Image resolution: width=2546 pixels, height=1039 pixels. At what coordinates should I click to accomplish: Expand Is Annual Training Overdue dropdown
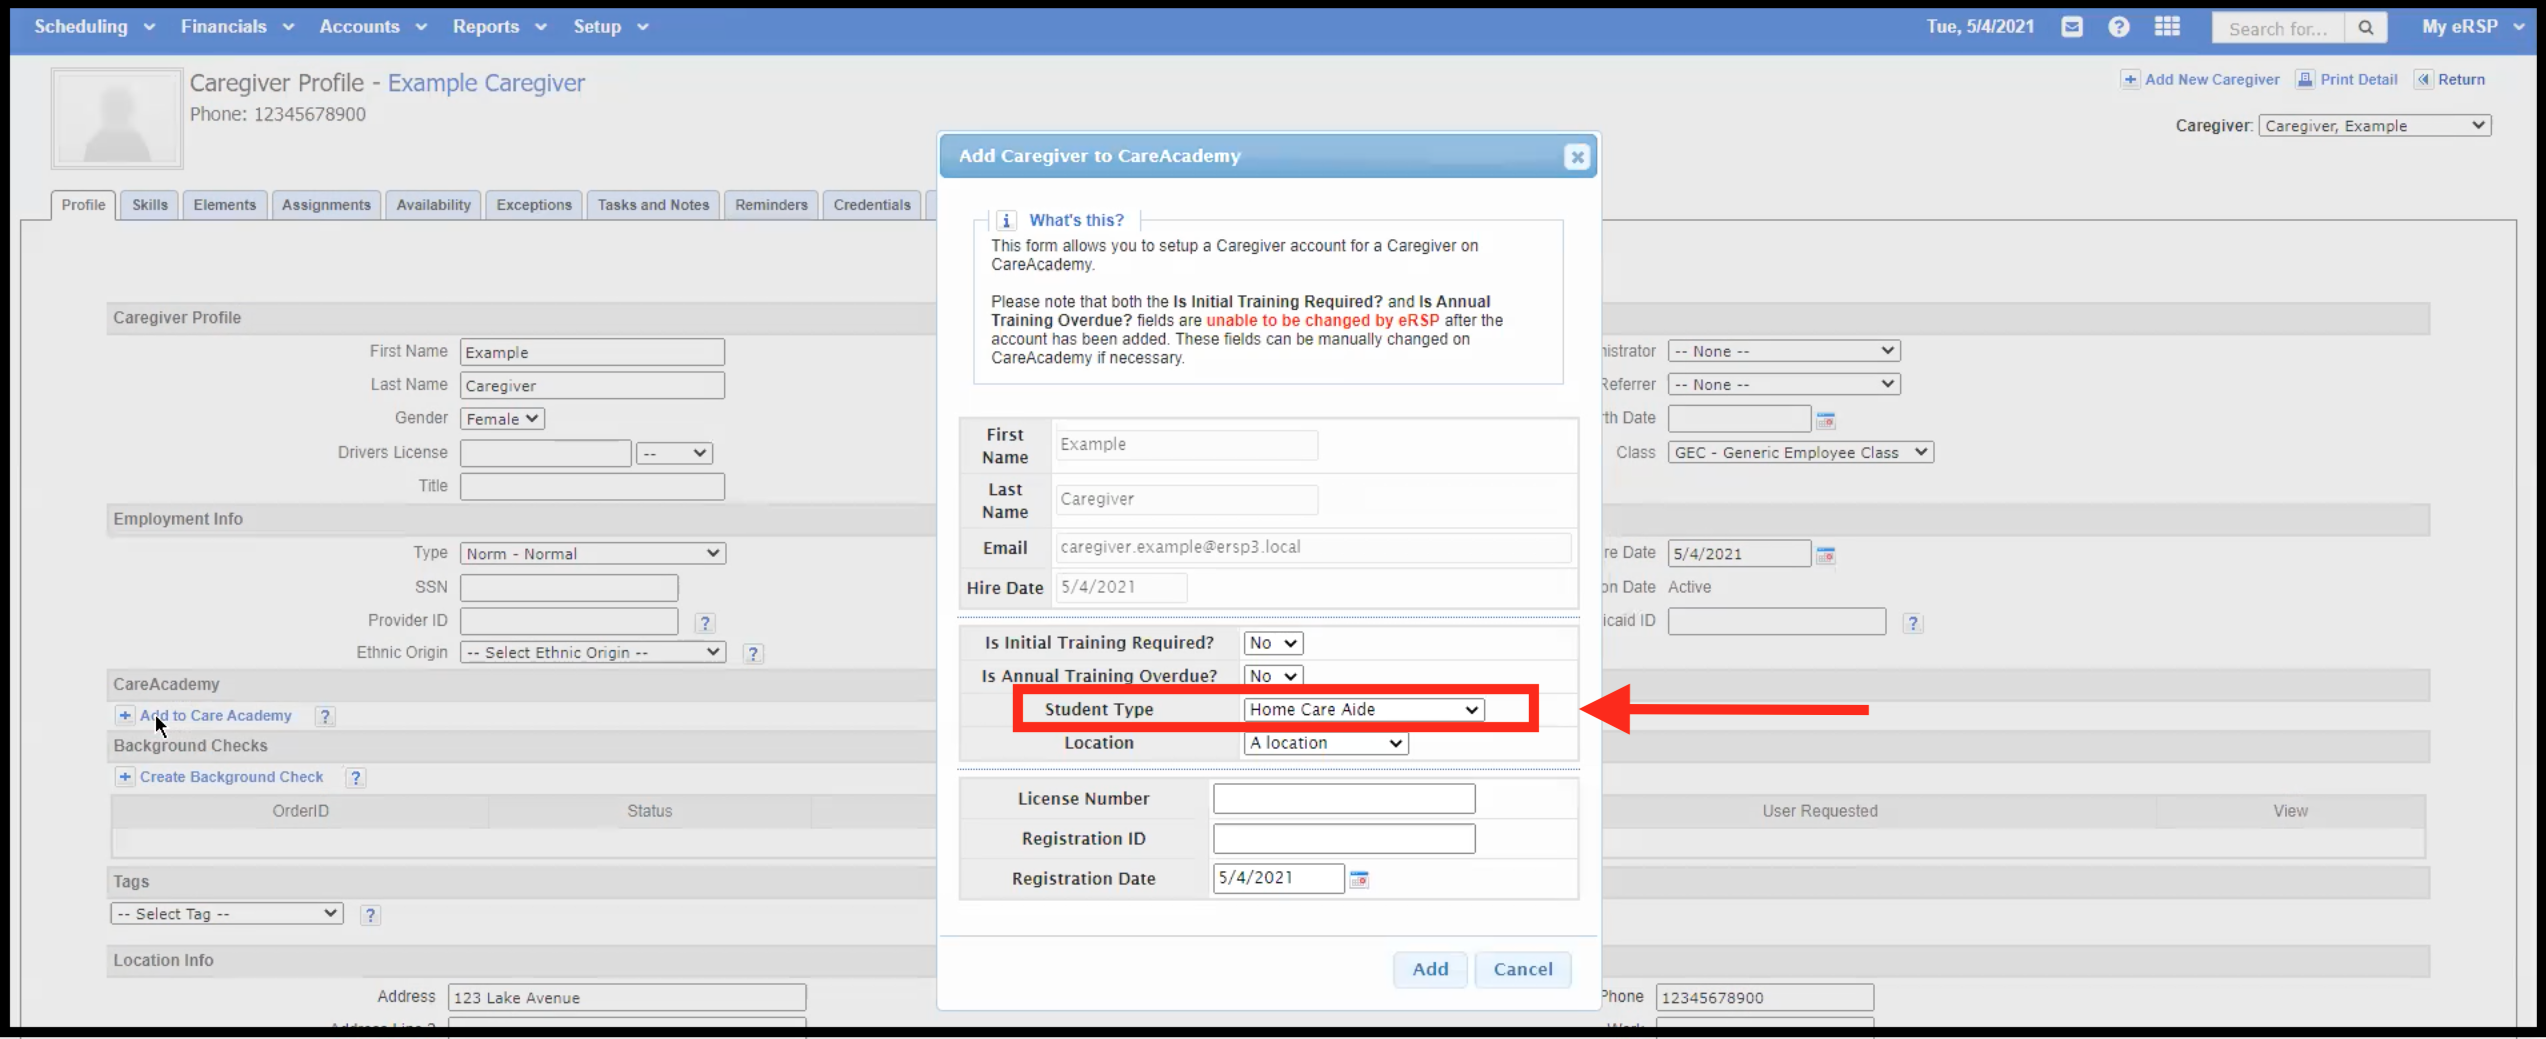tap(1273, 676)
